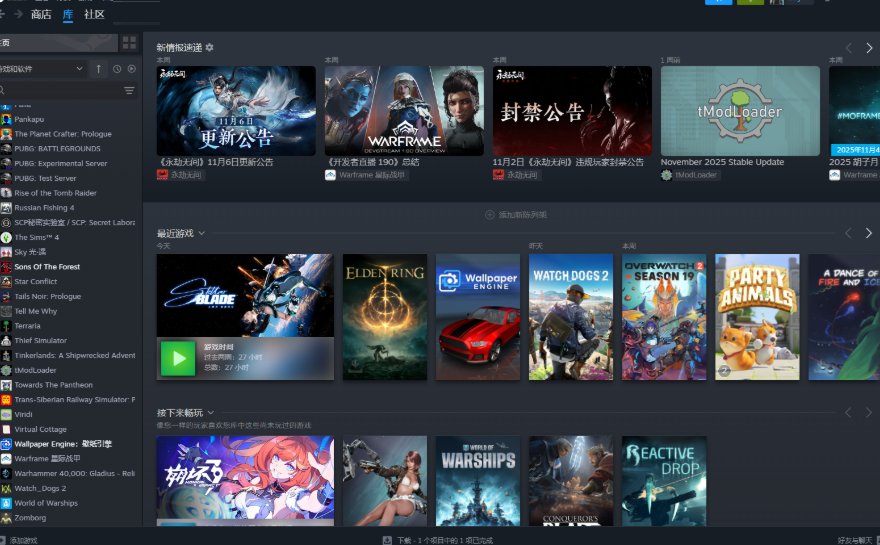Open the 接下来畅玩 shelf dropdown
Viewport: 880px width, 545px height.
[210, 412]
